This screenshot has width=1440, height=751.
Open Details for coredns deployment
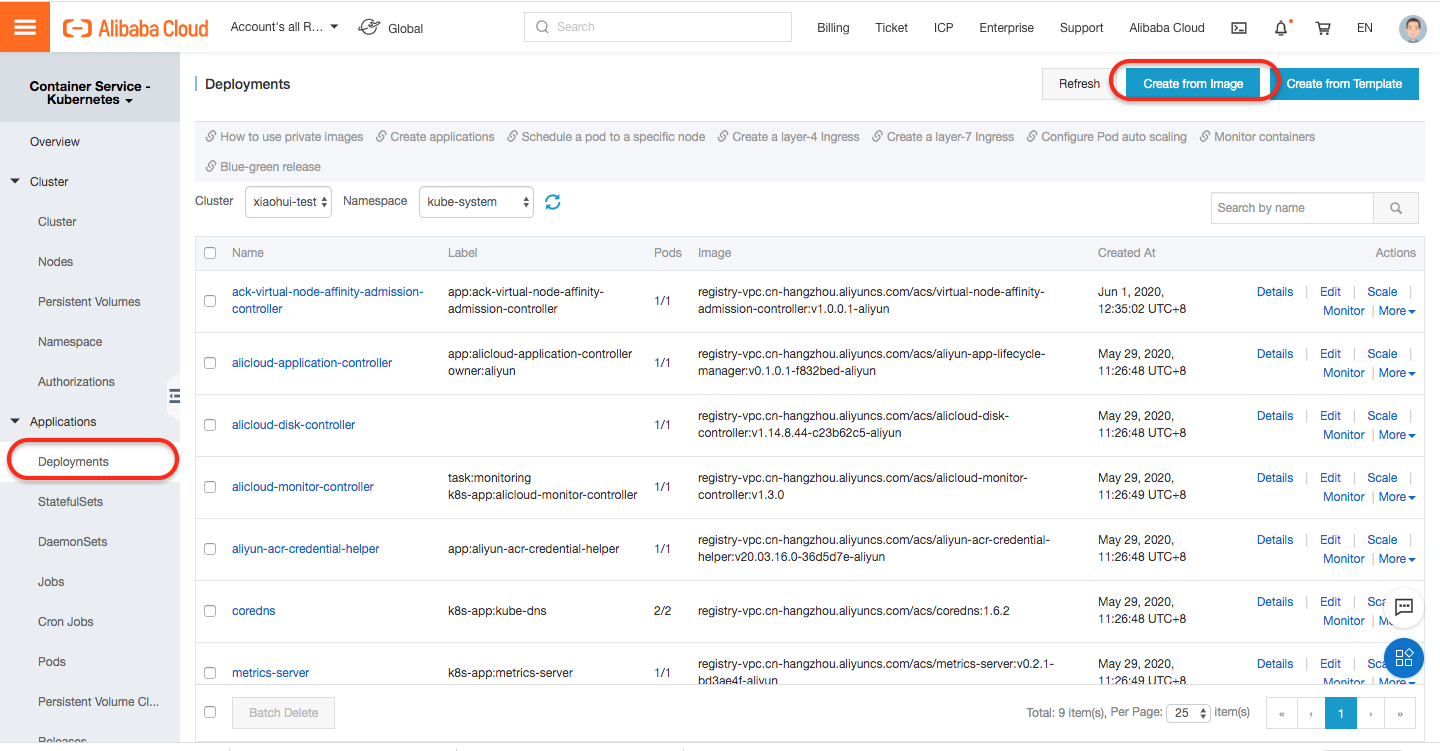1275,602
